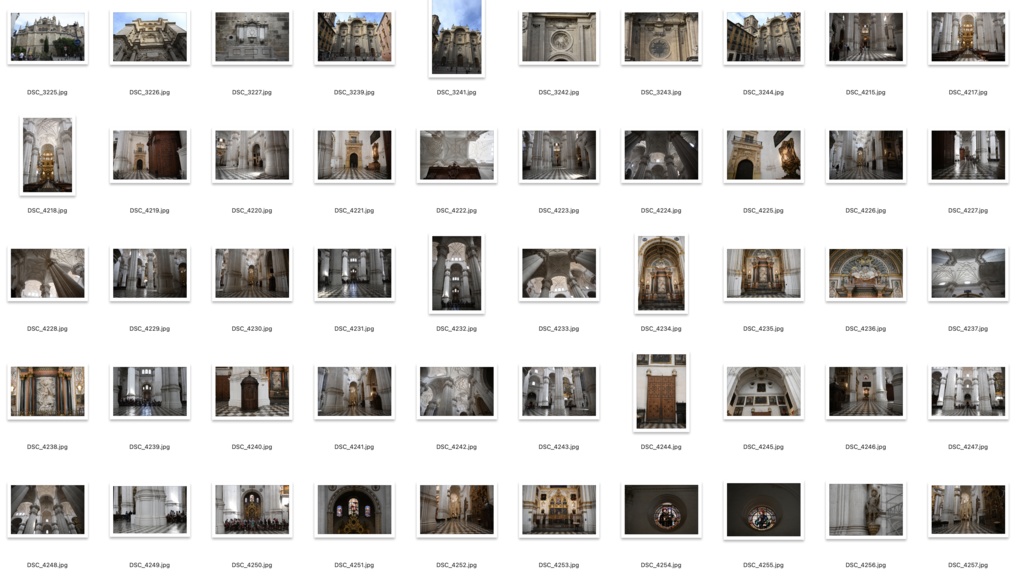1024x580 pixels.
Task: Click the DSC_4241.jpg file name
Action: click(x=354, y=447)
